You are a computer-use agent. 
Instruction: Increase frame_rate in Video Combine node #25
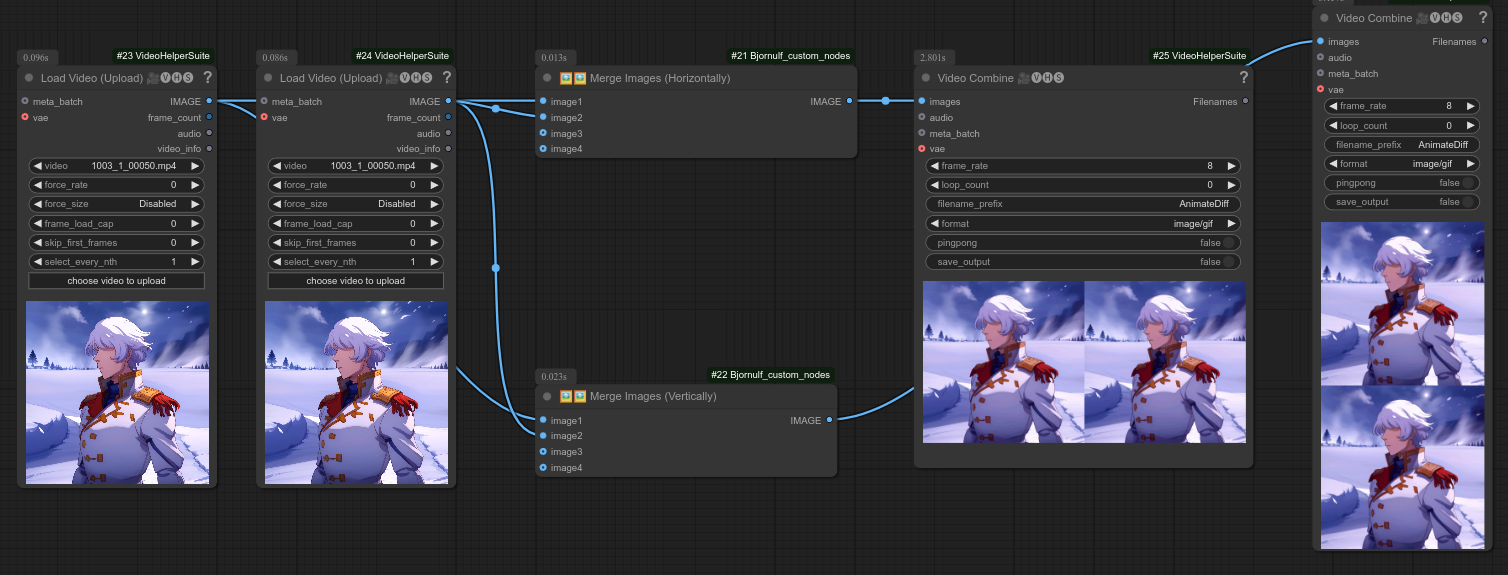coord(1232,166)
